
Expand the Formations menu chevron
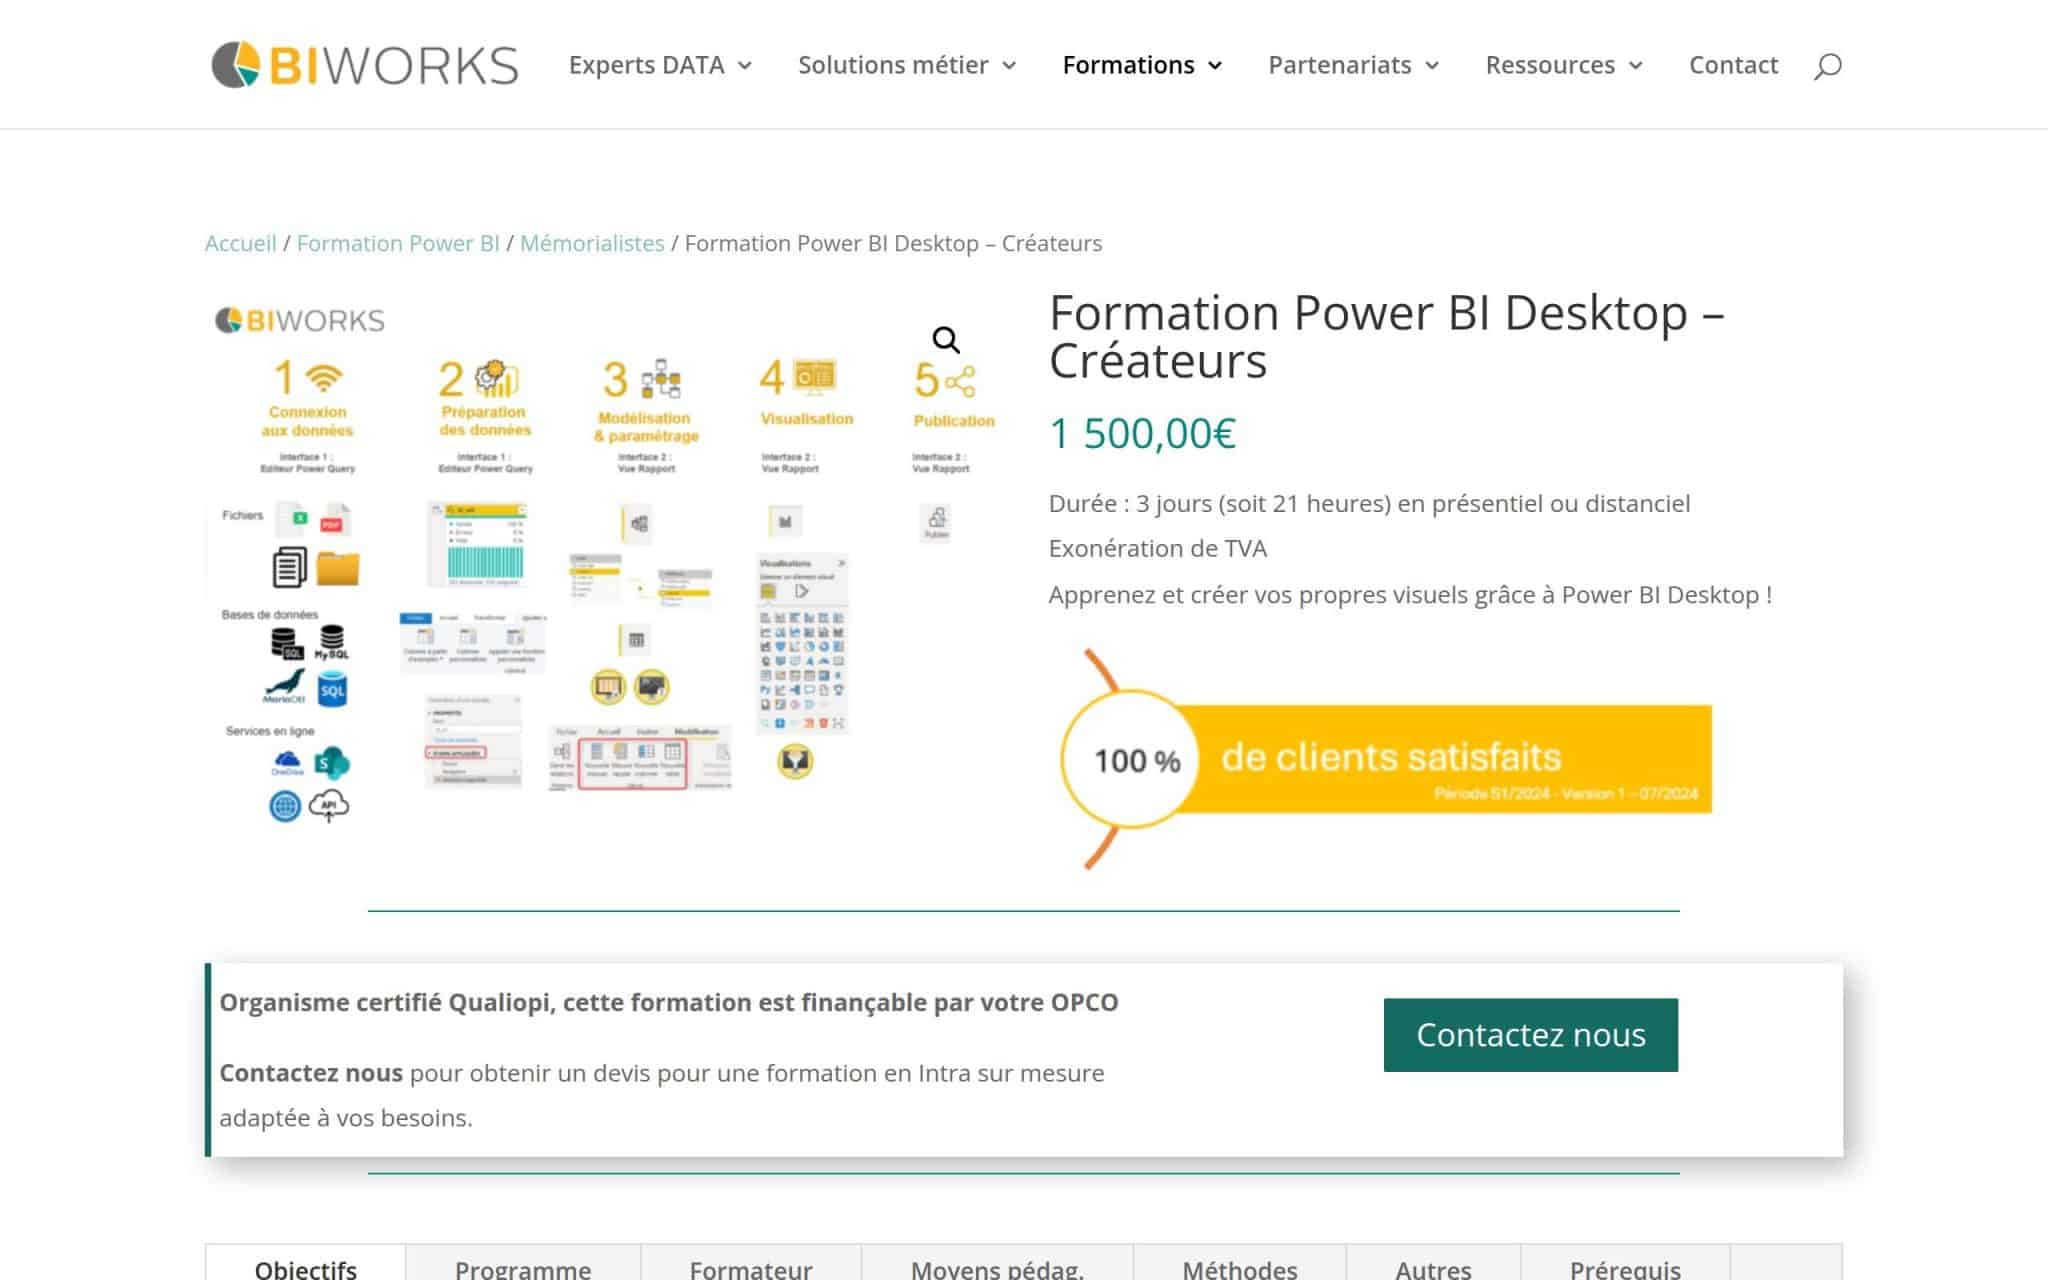(x=1215, y=66)
